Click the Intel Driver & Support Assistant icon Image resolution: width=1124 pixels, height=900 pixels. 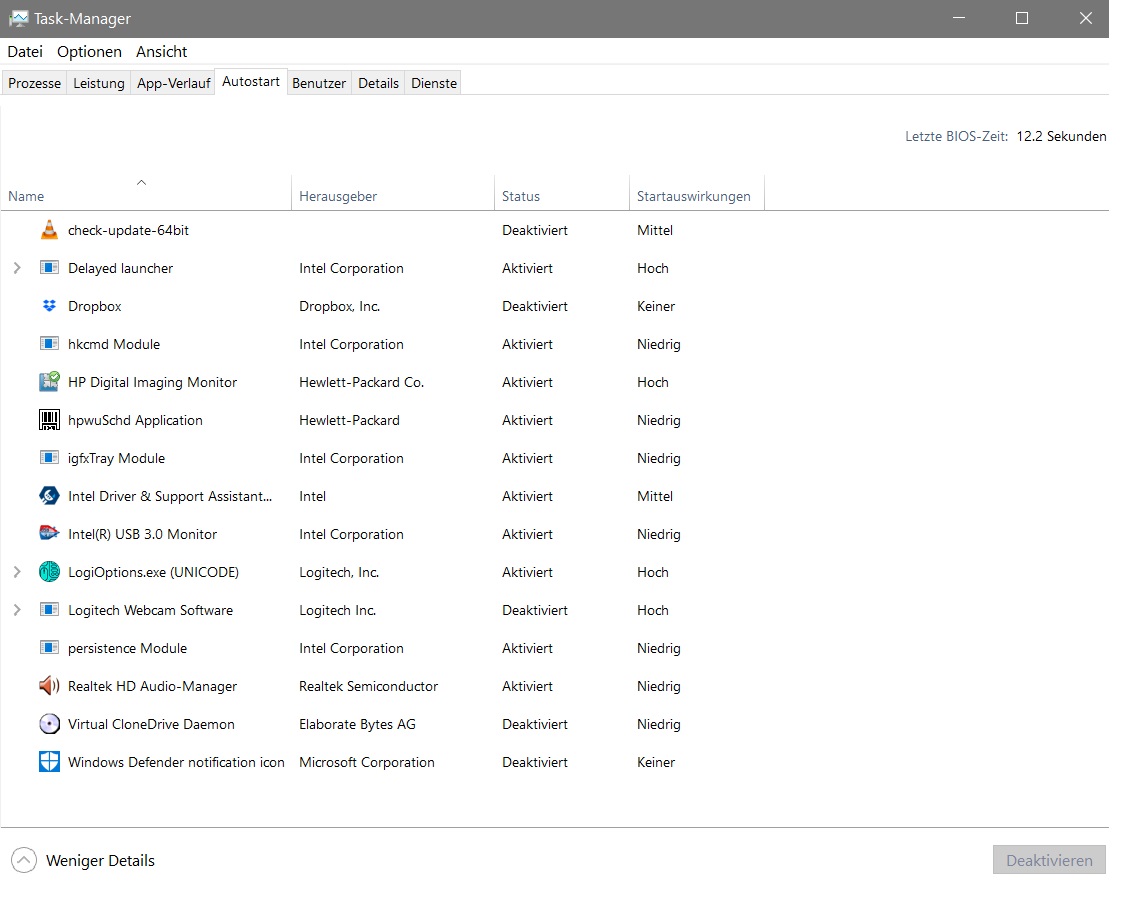click(x=49, y=496)
